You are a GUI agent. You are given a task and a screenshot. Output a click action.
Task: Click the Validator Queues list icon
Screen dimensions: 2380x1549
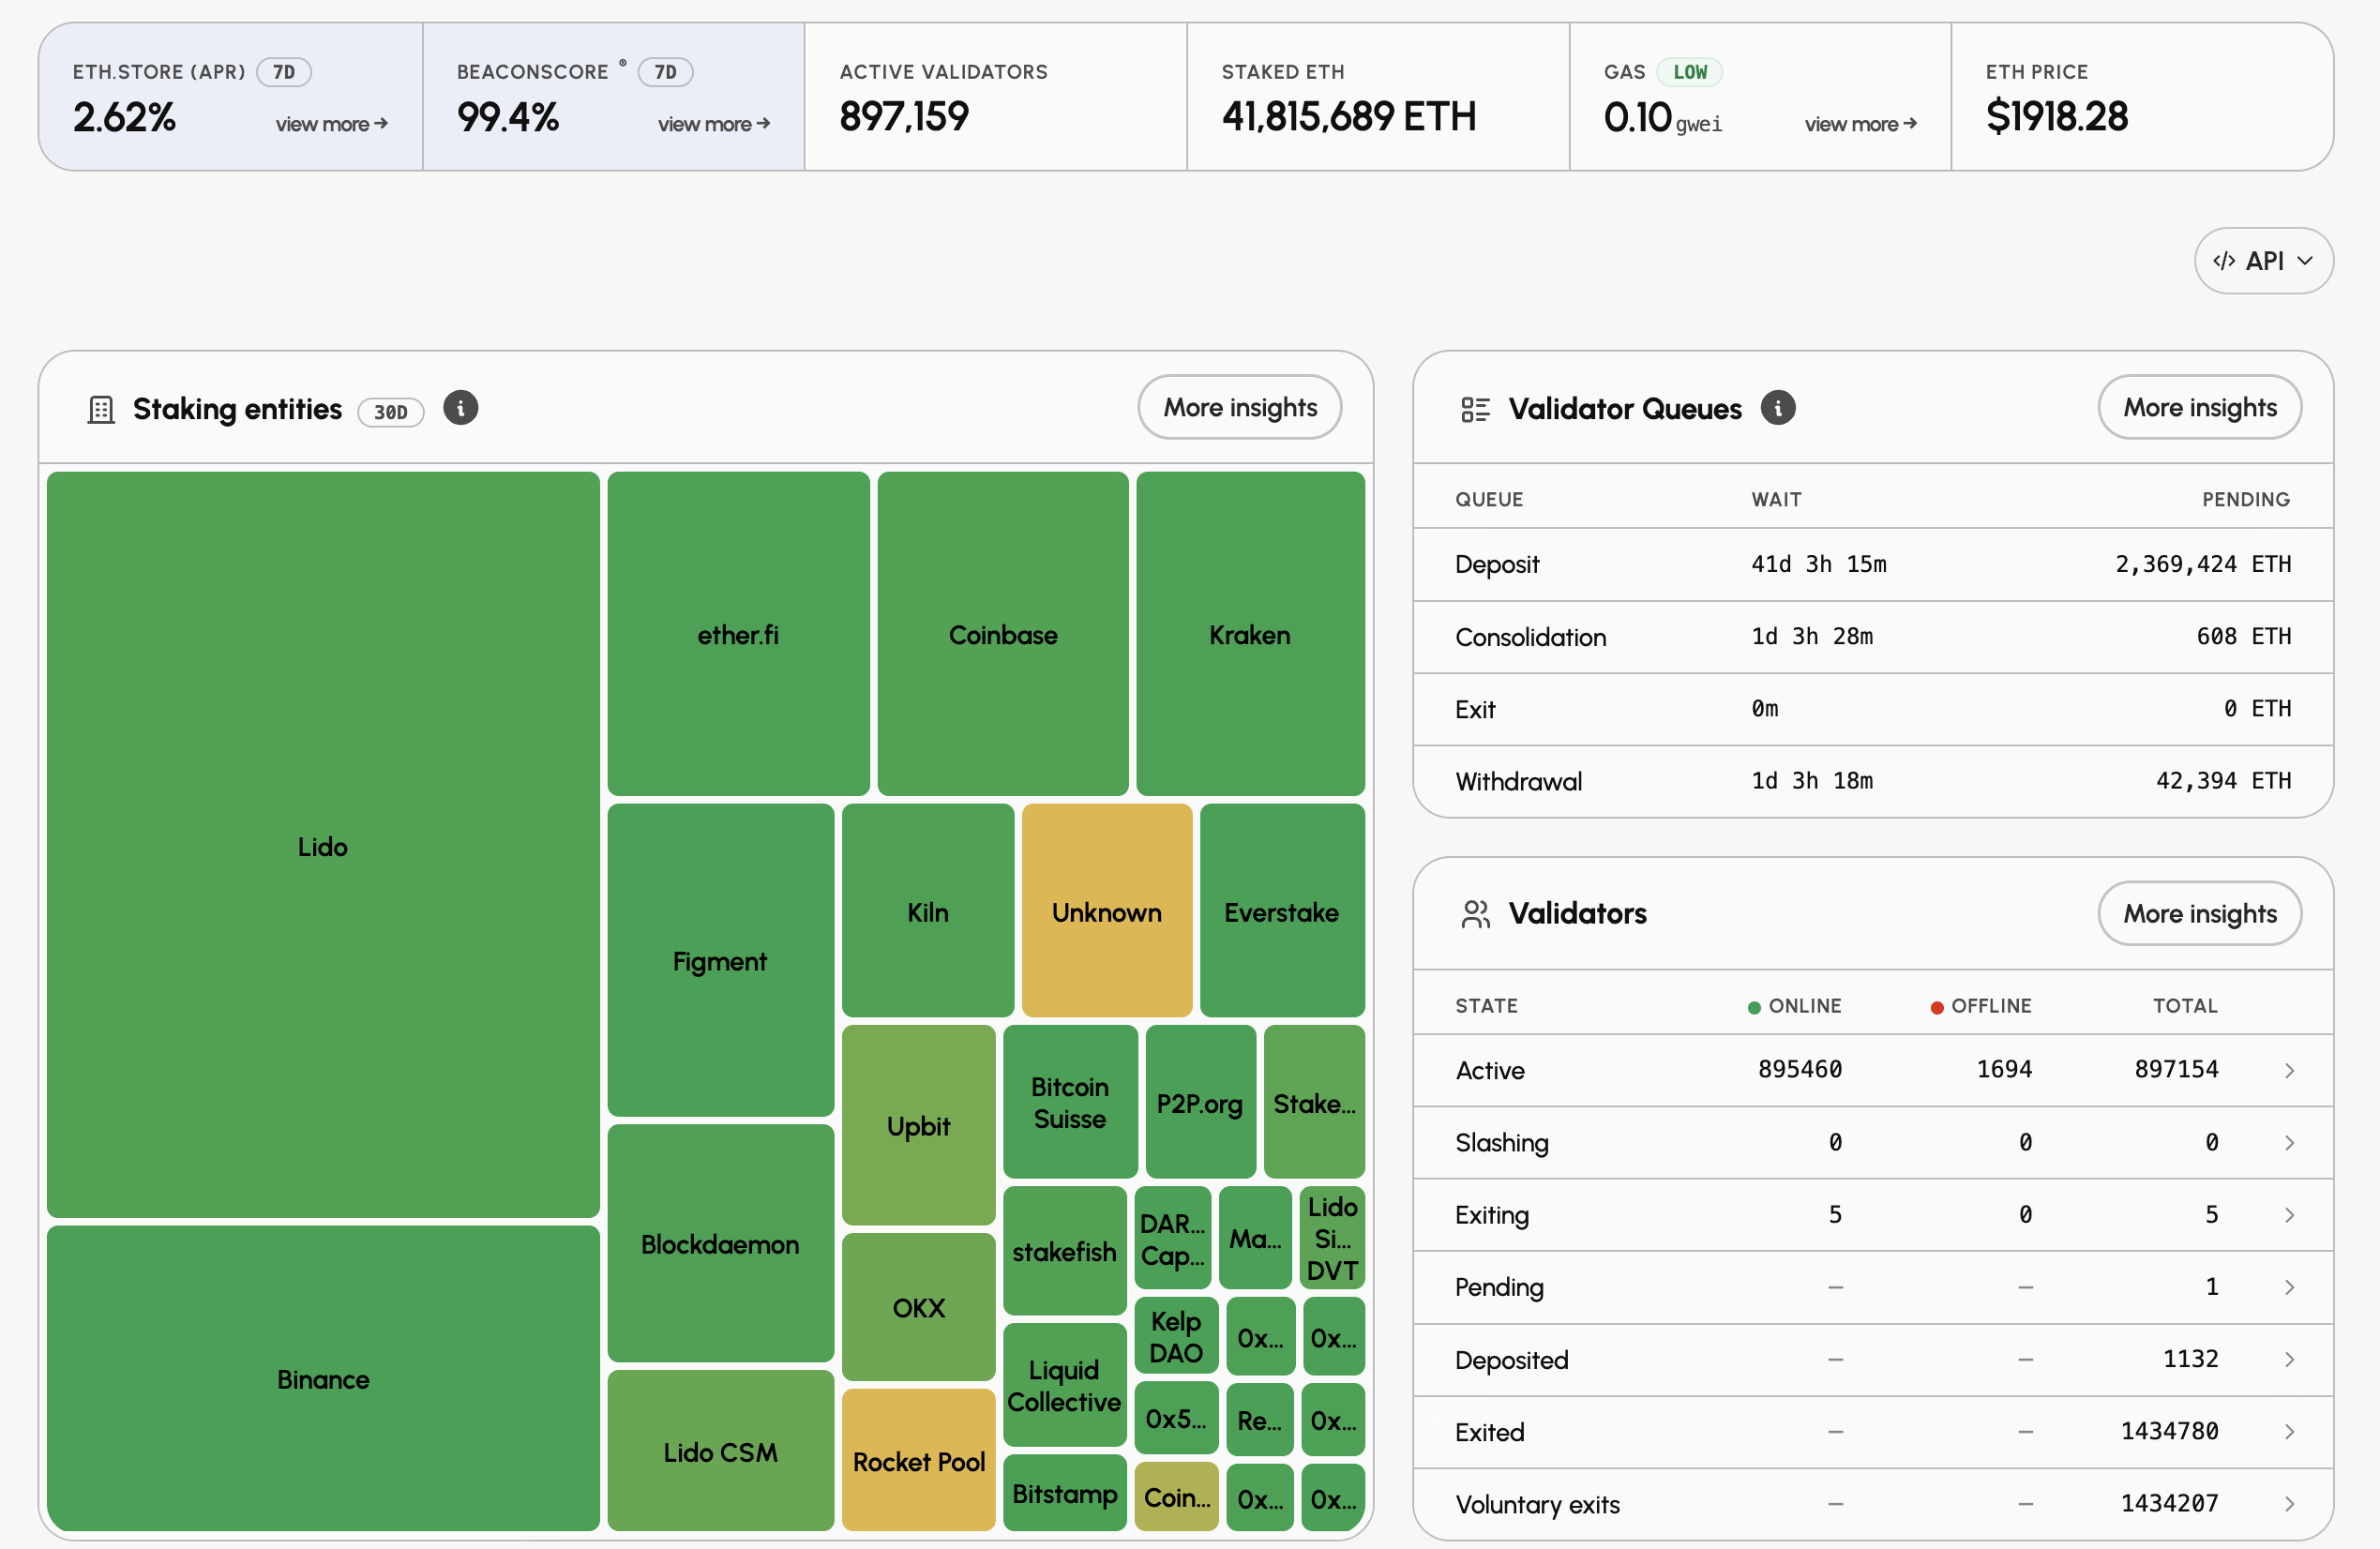pyautogui.click(x=1475, y=410)
